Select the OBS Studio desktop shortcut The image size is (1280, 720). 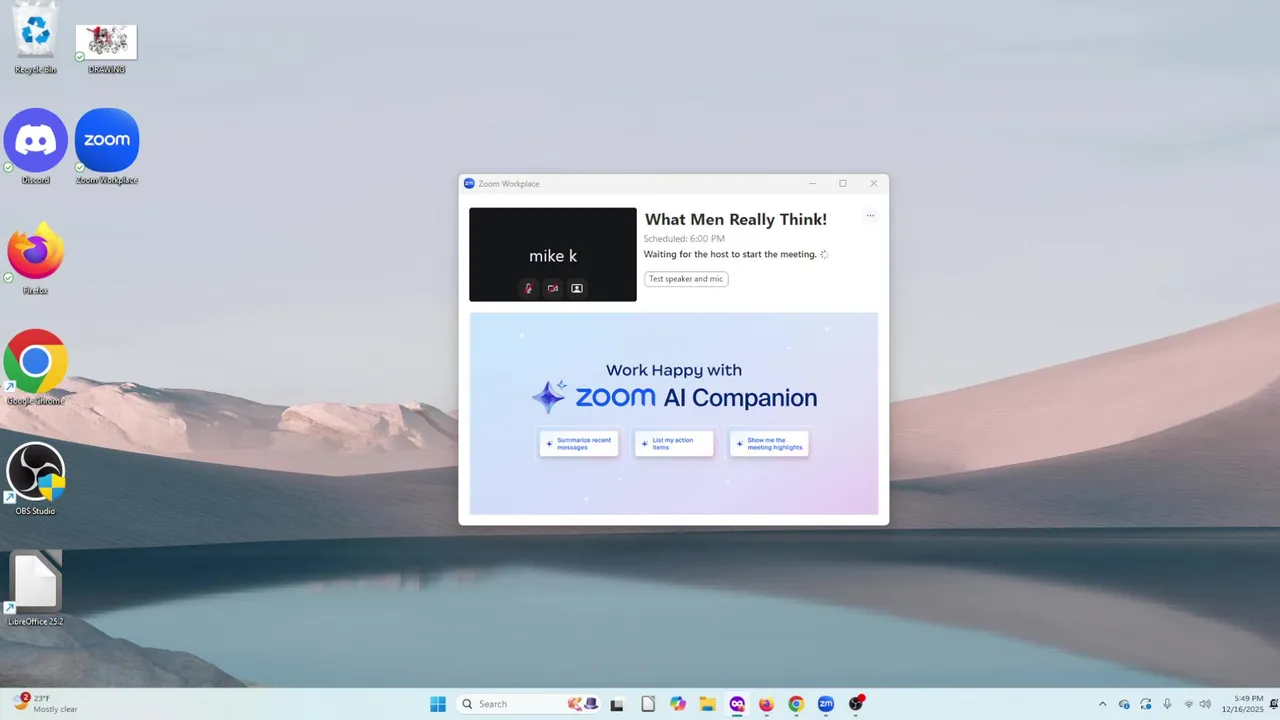(36, 478)
